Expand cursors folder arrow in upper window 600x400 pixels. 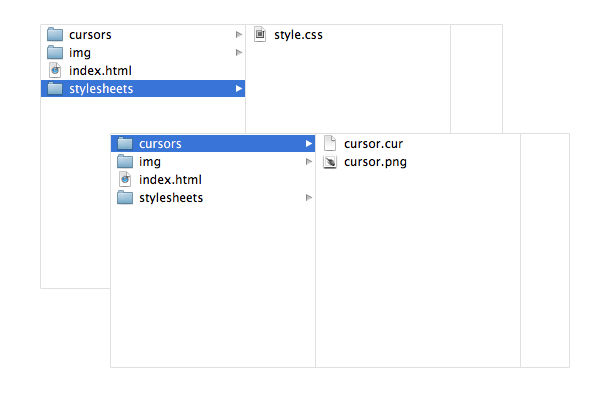[x=239, y=34]
